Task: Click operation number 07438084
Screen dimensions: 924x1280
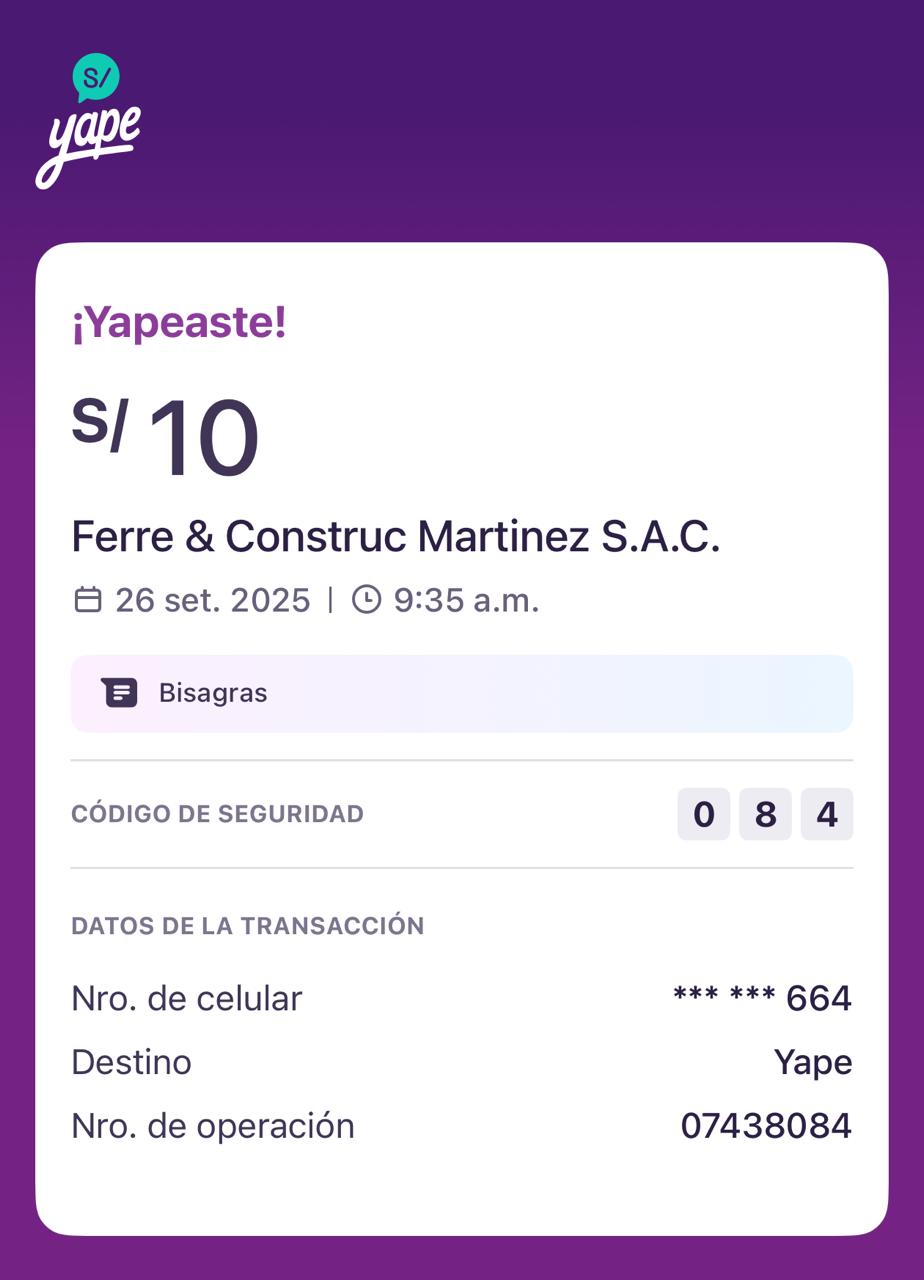Action: [x=766, y=1126]
